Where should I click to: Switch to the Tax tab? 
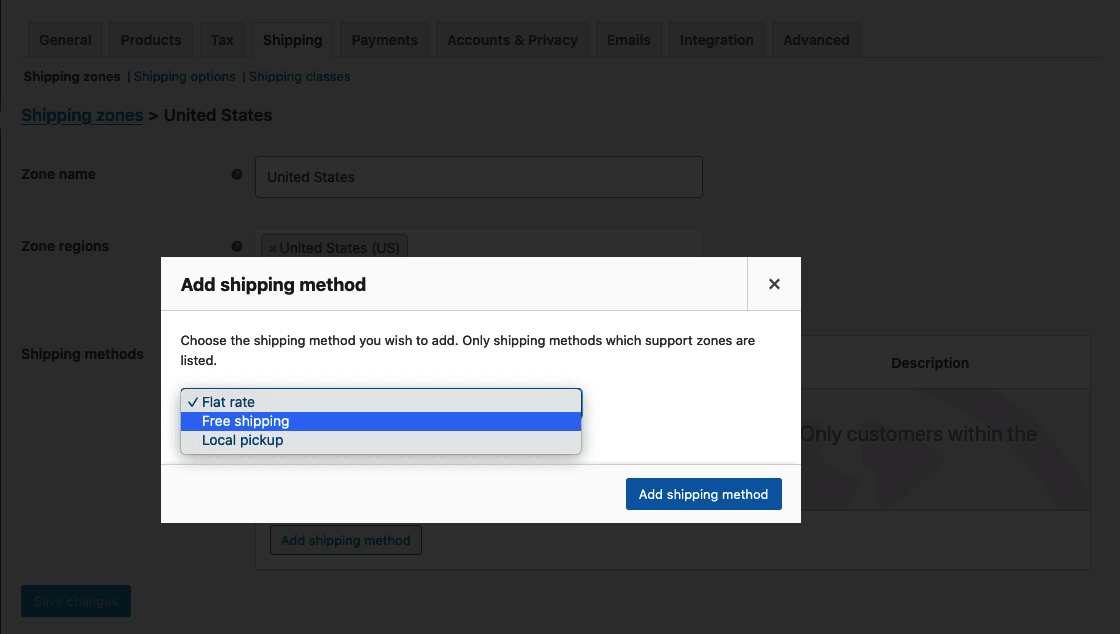(x=222, y=39)
